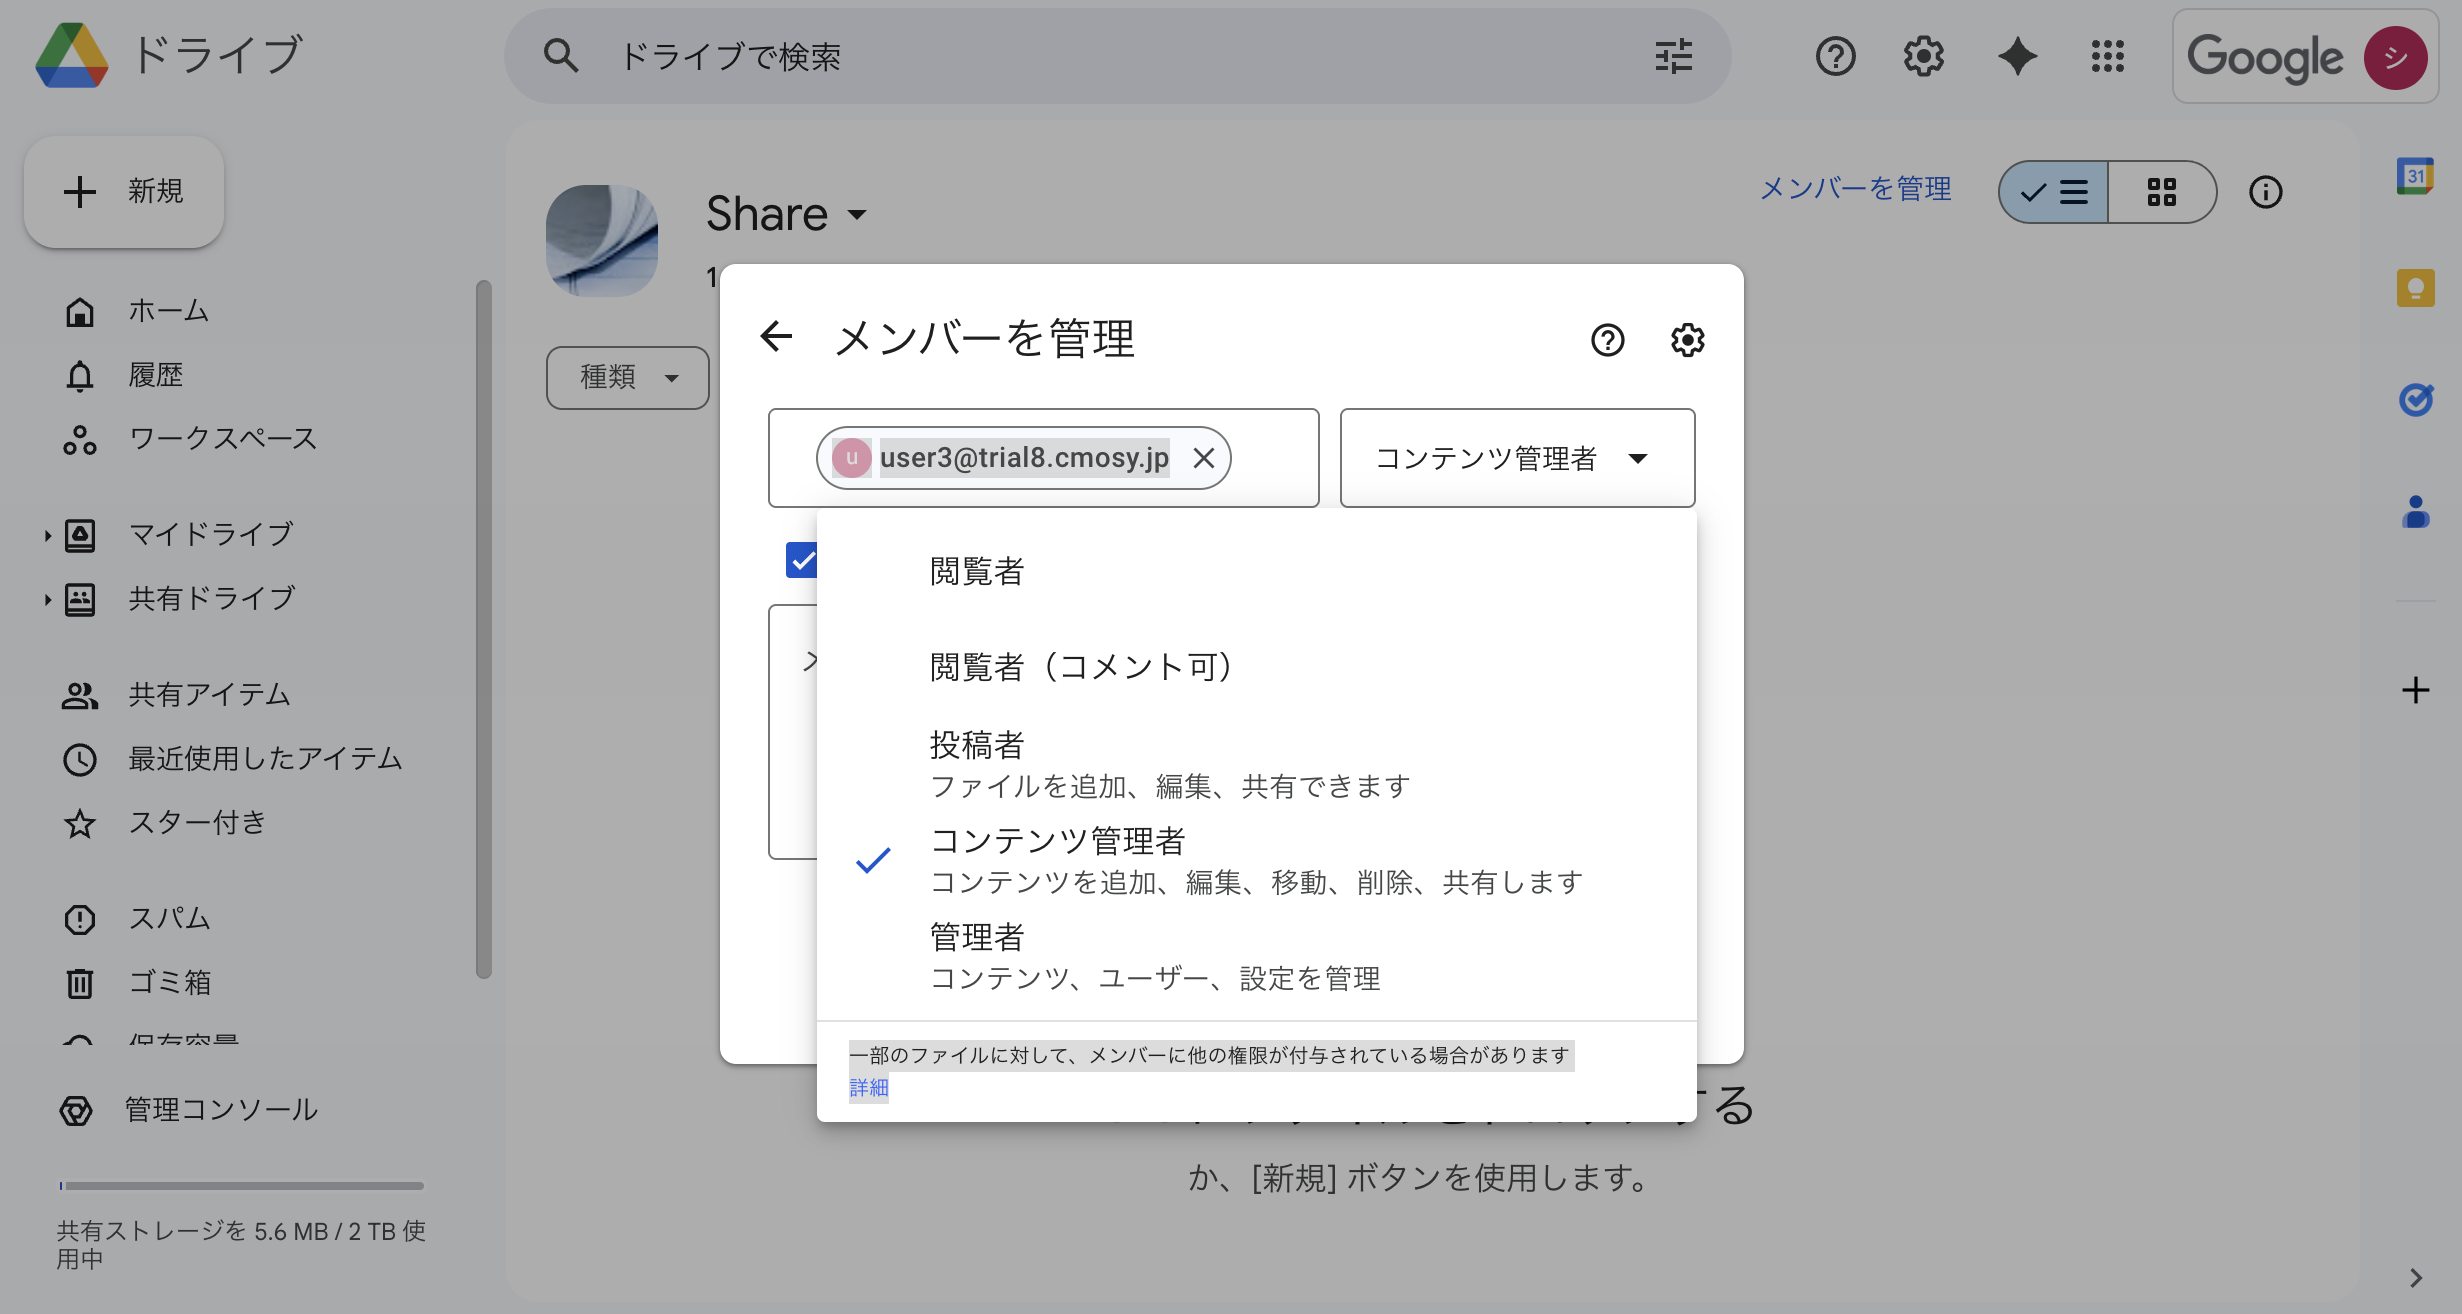Click the 詳細 link

click(868, 1087)
